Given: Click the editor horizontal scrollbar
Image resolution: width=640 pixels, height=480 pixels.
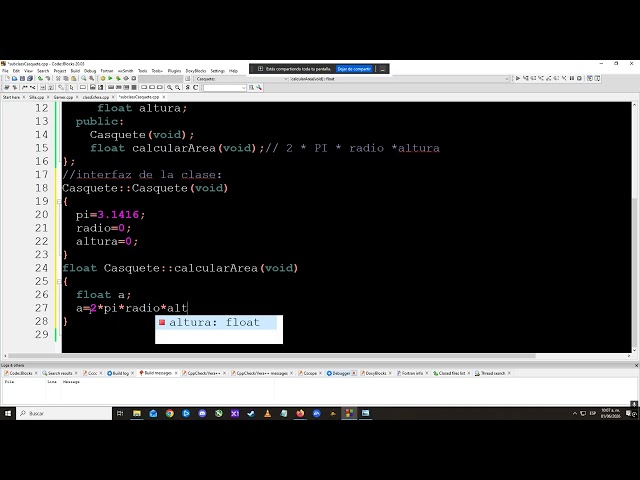Looking at the screenshot, I should tap(271, 356).
